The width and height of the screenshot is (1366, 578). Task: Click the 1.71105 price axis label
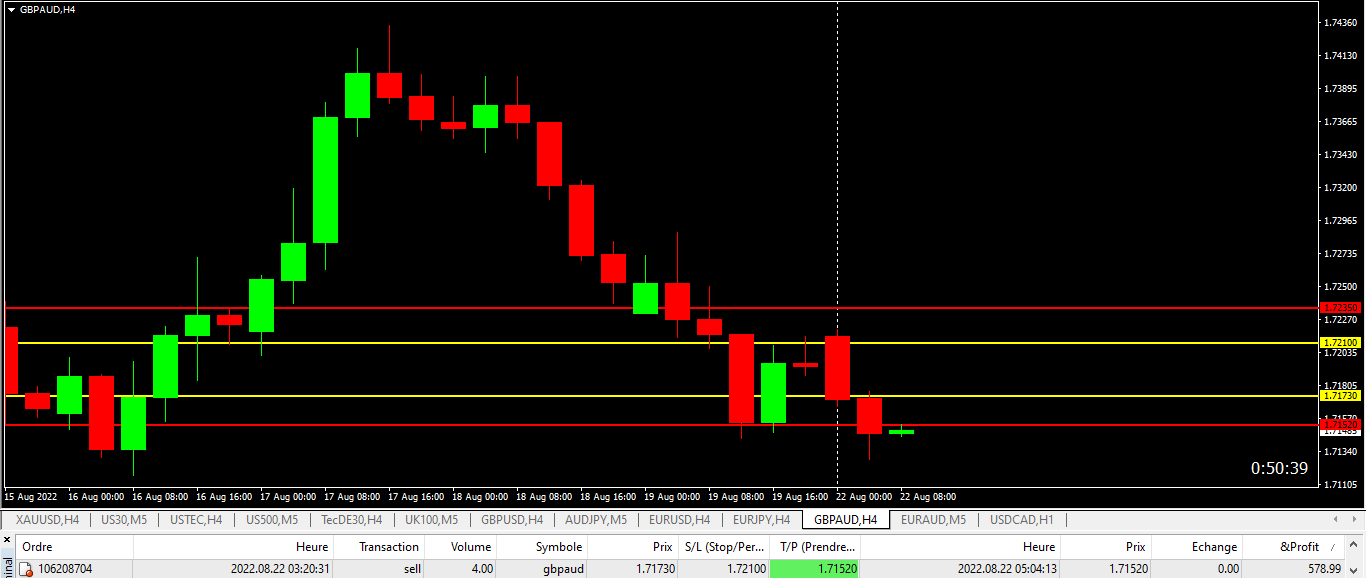[1339, 484]
